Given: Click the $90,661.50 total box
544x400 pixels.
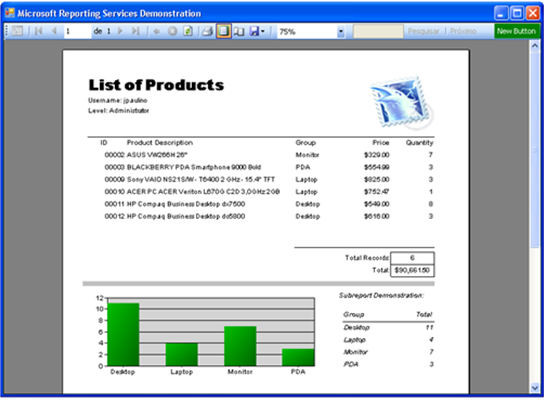Looking at the screenshot, I should (x=412, y=270).
